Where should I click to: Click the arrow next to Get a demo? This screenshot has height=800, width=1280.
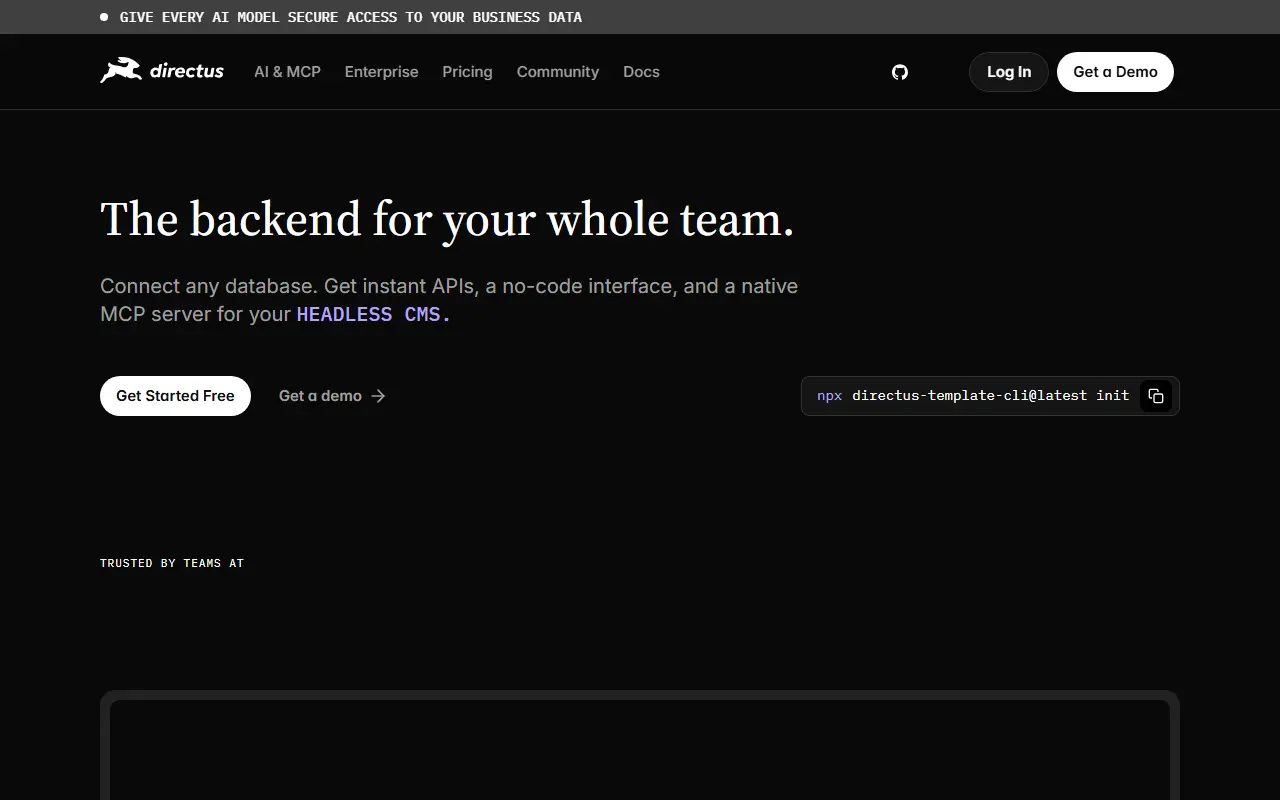pos(378,396)
